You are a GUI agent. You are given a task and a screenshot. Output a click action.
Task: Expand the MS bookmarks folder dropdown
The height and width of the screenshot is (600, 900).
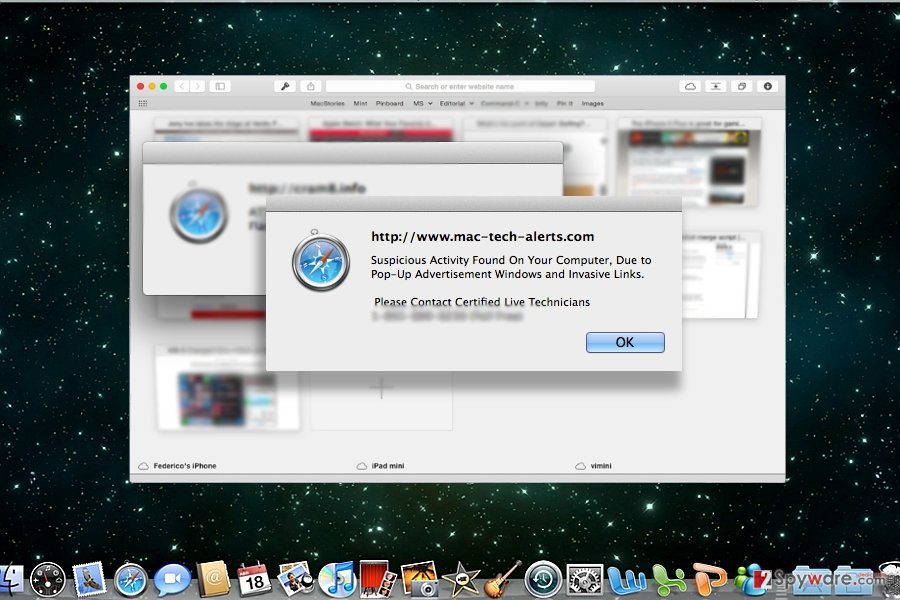pos(422,103)
